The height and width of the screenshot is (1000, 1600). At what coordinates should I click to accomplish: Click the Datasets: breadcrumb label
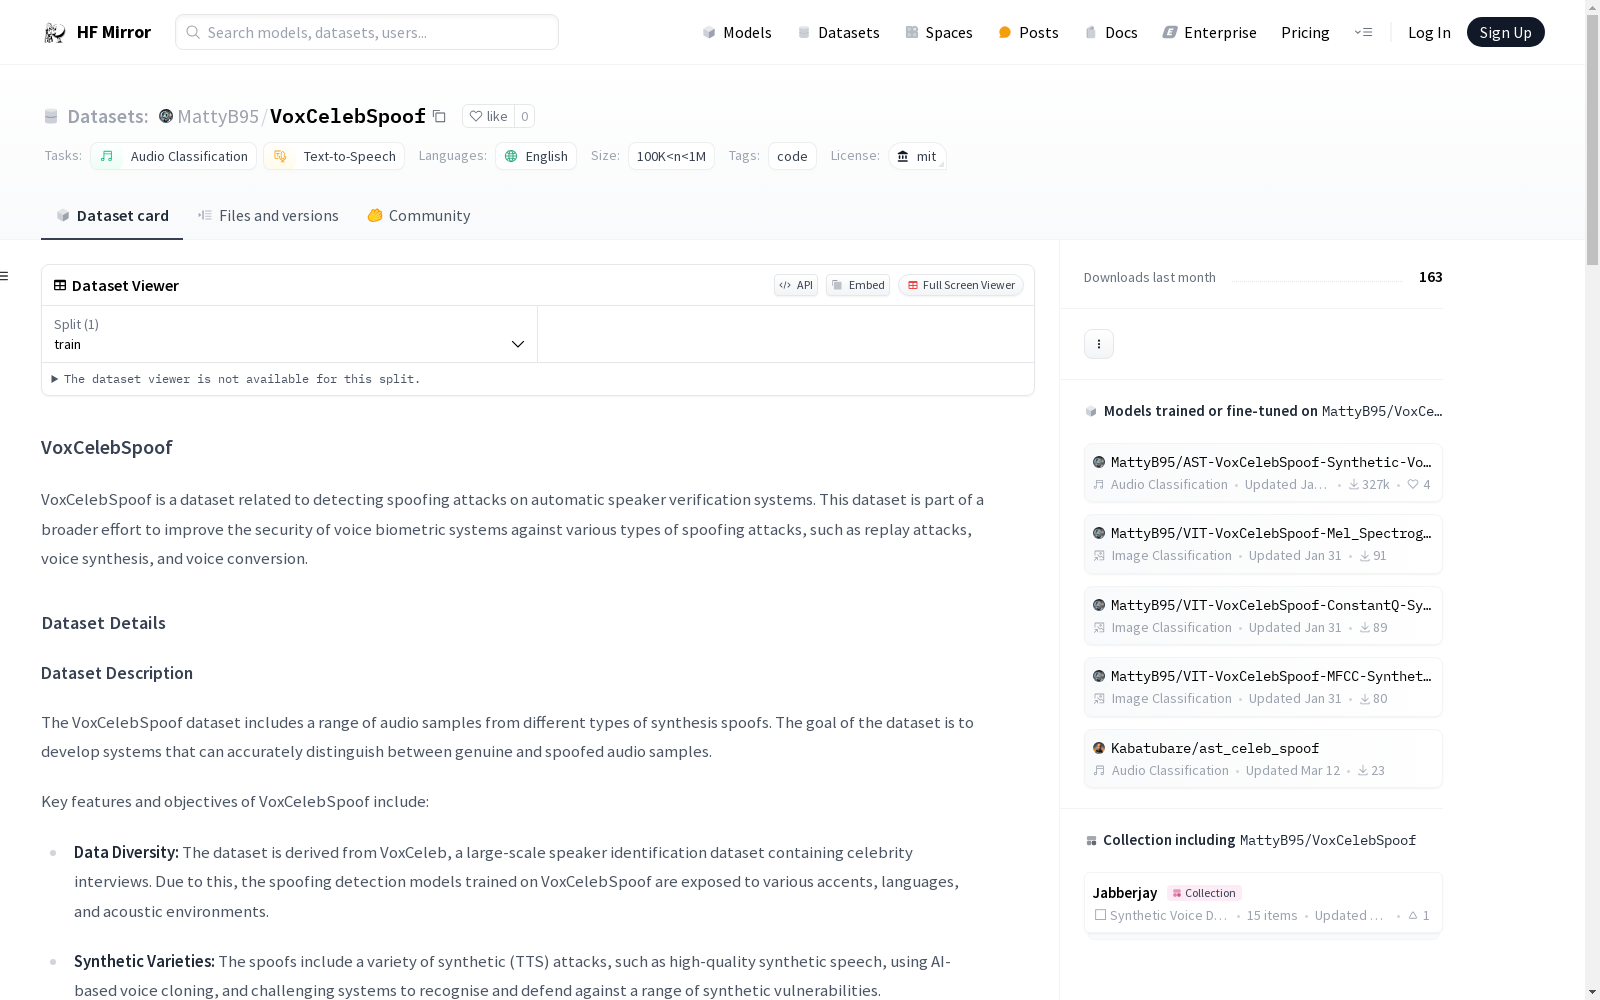pos(108,116)
